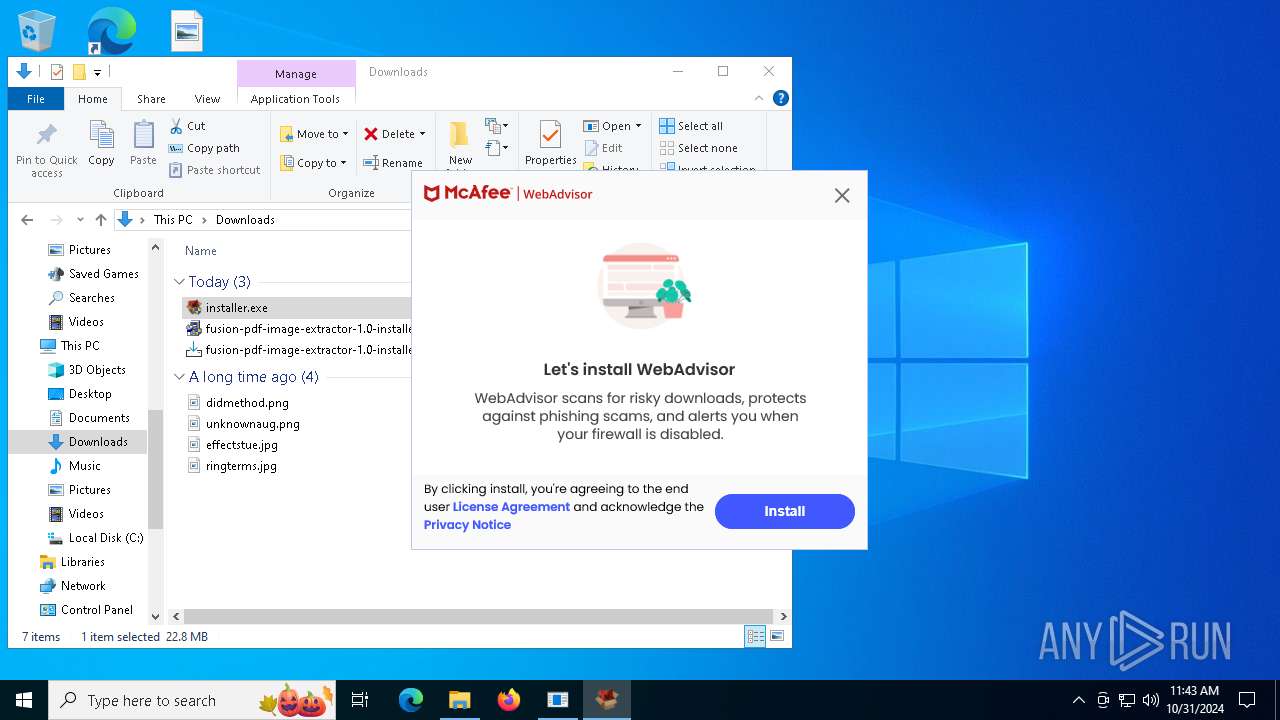Expand the Delete dropdown arrow
Screen dimensions: 1280x720
[422, 134]
